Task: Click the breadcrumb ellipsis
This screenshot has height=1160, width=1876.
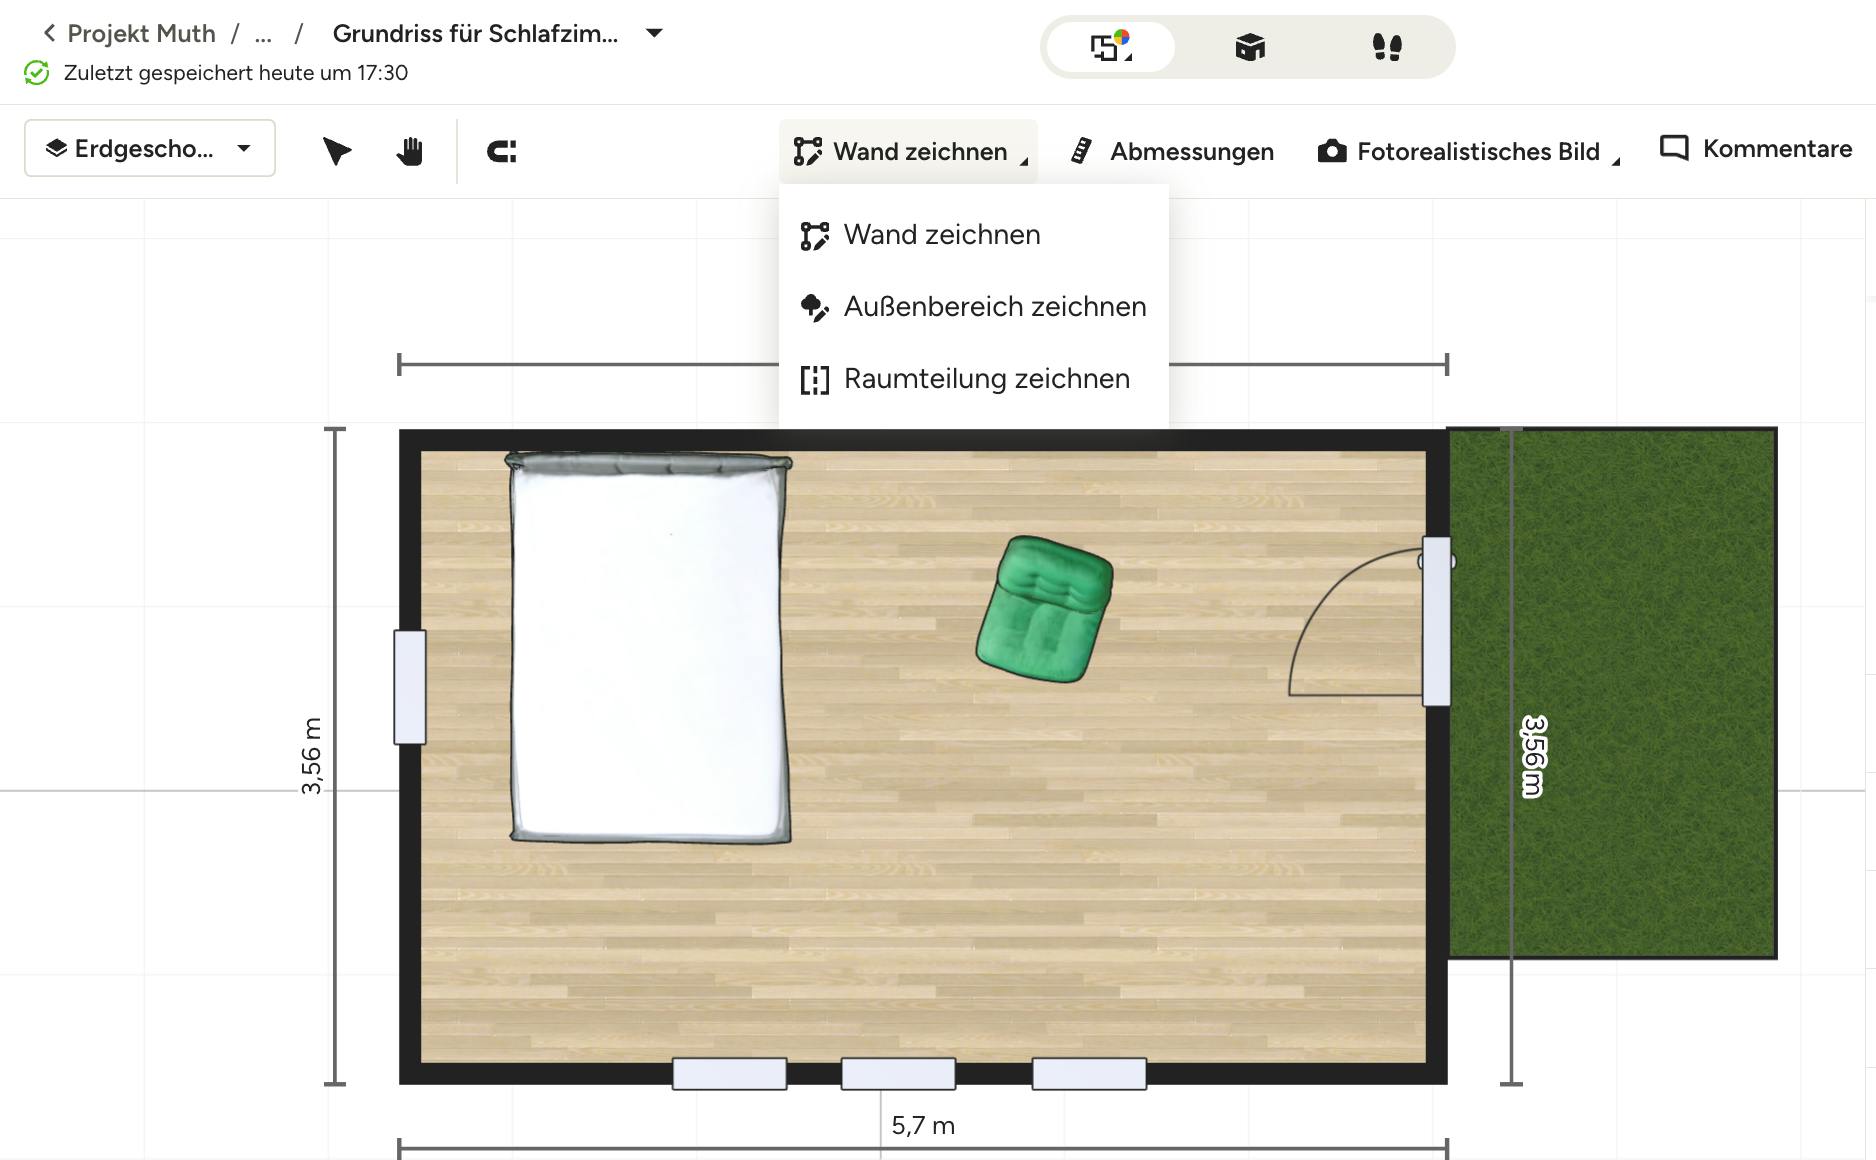Action: pos(263,34)
